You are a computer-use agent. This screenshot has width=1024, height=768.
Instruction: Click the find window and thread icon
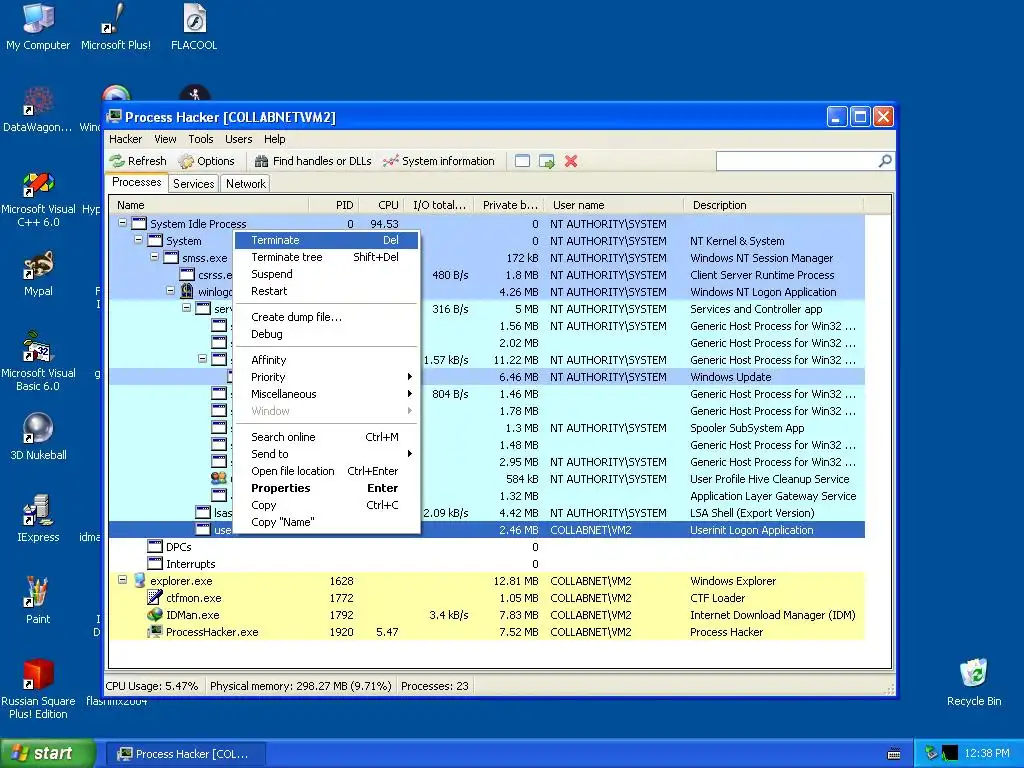[547, 161]
